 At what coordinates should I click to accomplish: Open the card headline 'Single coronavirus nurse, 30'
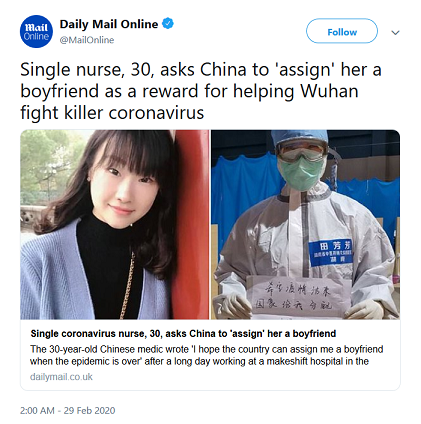pos(183,334)
